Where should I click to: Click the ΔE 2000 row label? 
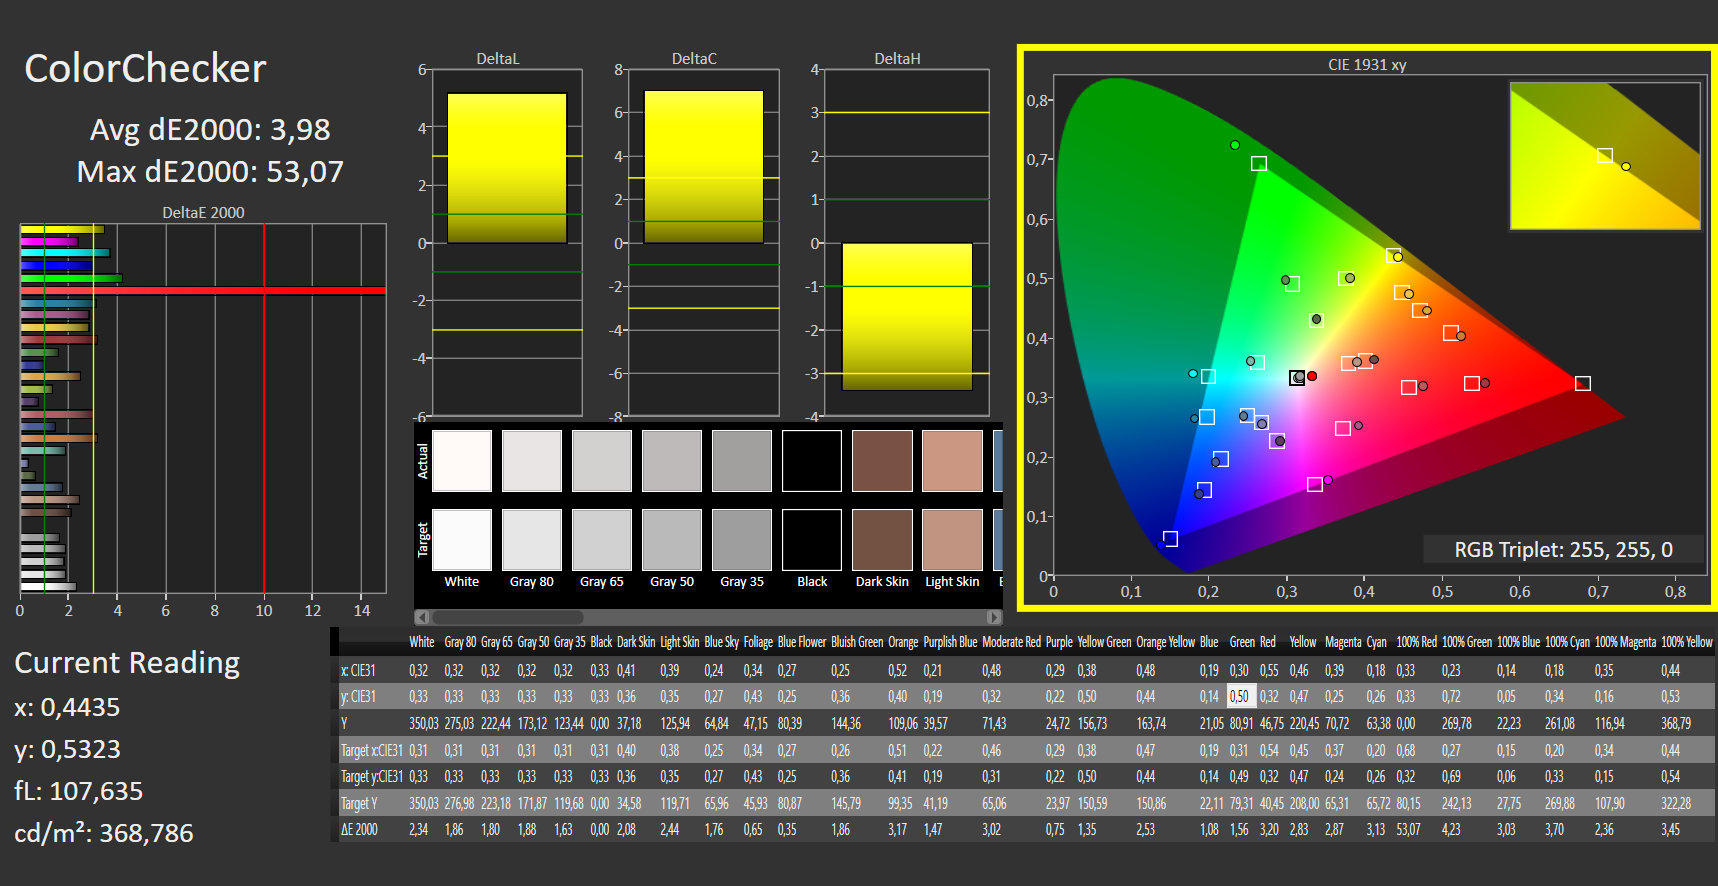[359, 829]
